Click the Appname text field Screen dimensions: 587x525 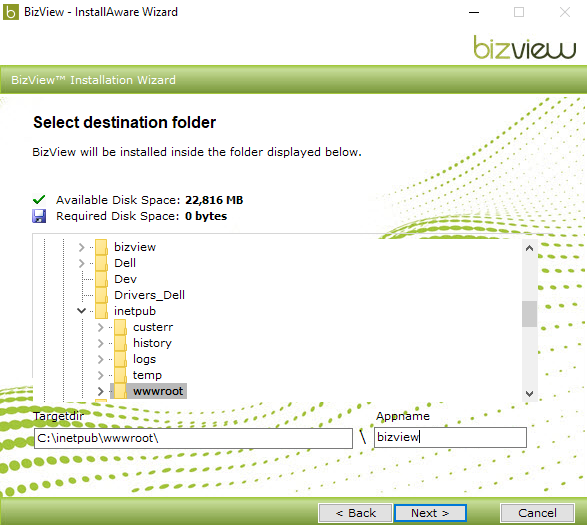450,437
